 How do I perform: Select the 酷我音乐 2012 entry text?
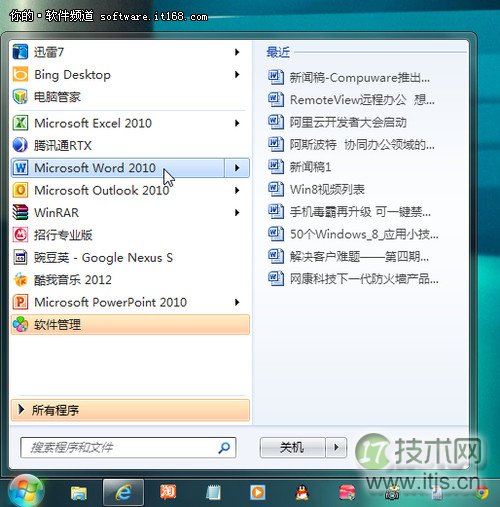coord(73,280)
